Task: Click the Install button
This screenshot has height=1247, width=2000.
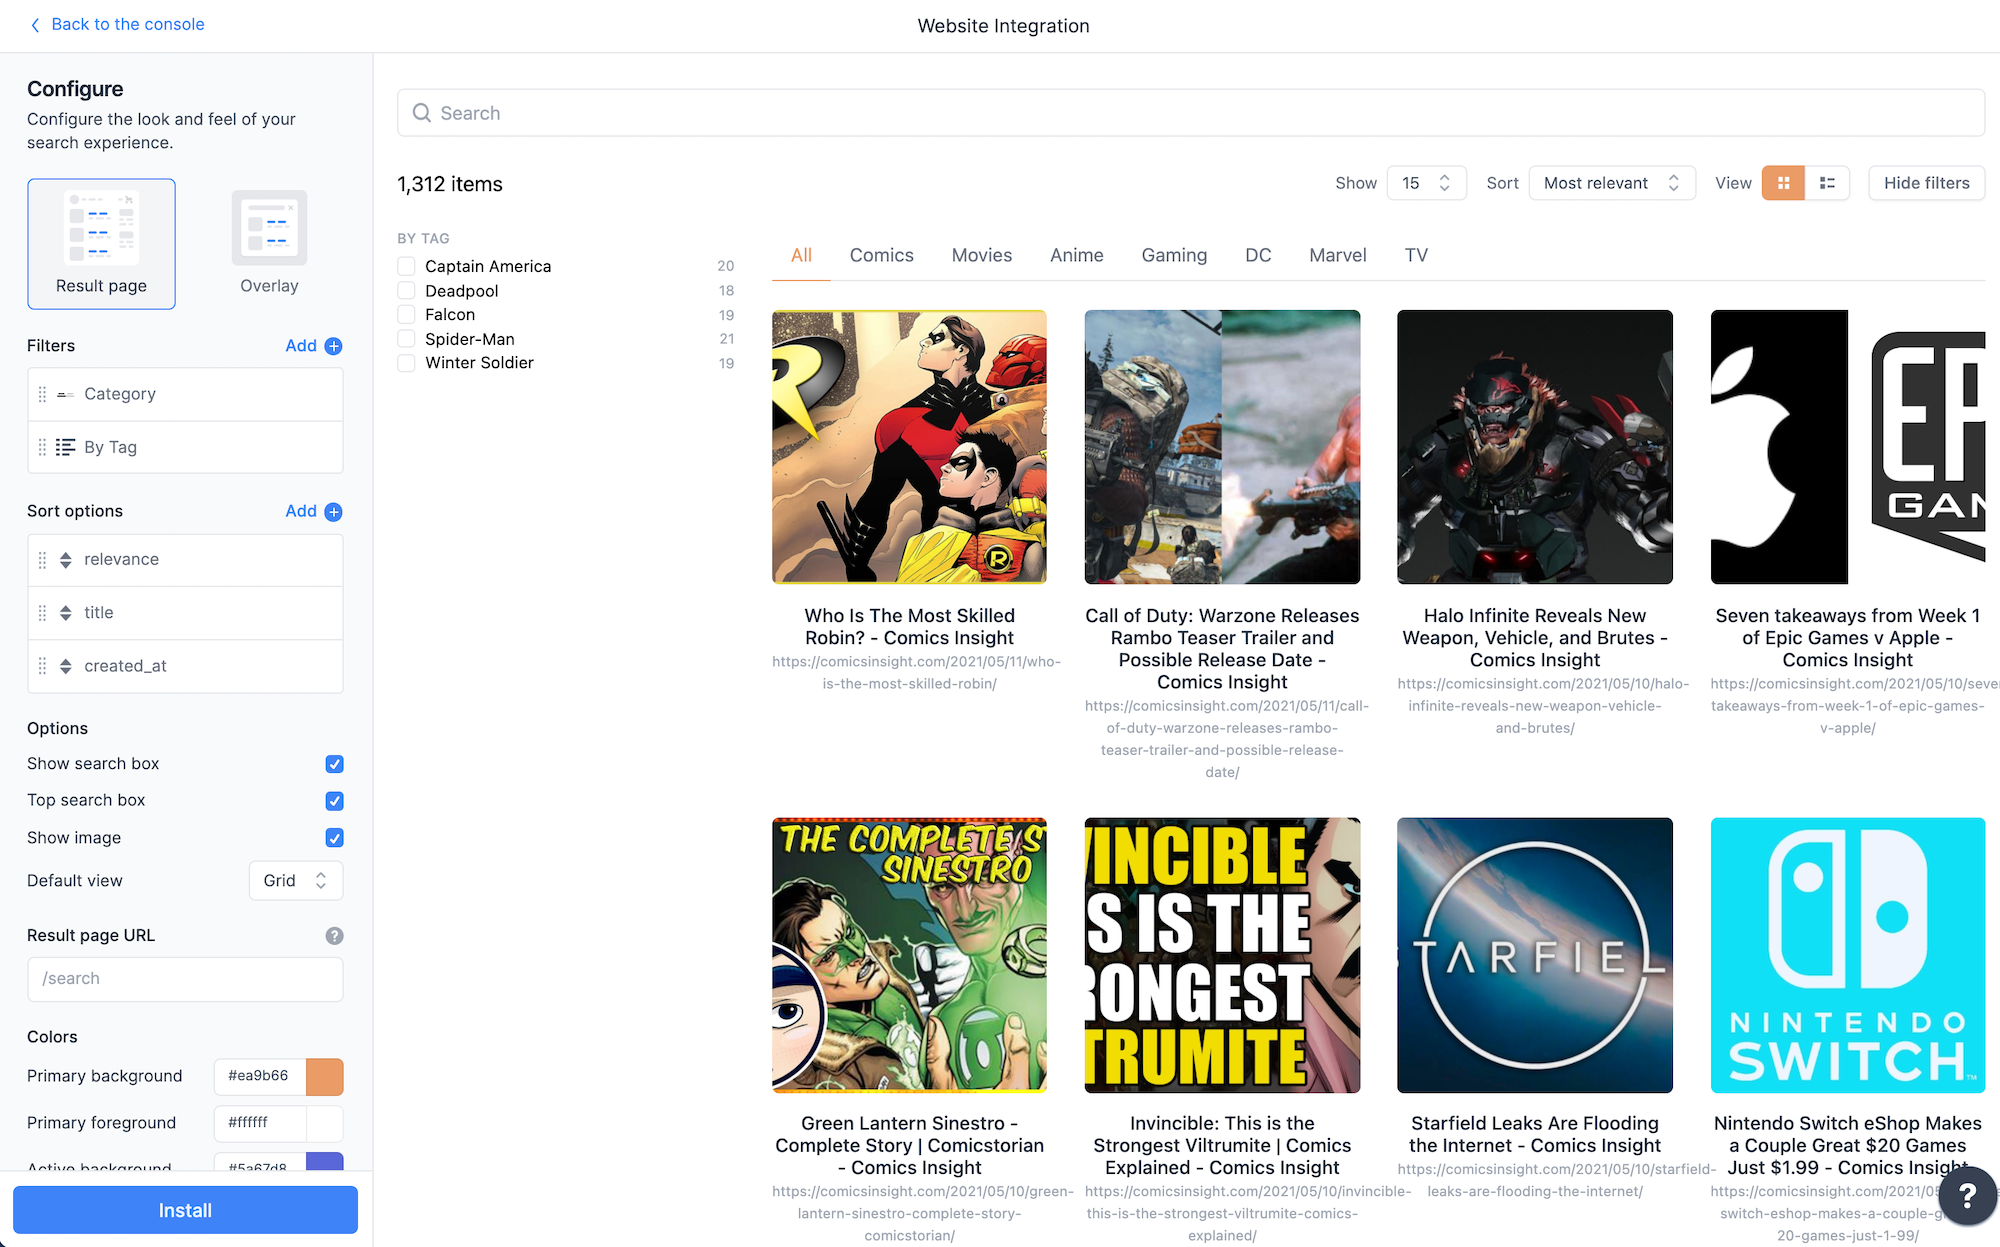Action: pos(185,1210)
